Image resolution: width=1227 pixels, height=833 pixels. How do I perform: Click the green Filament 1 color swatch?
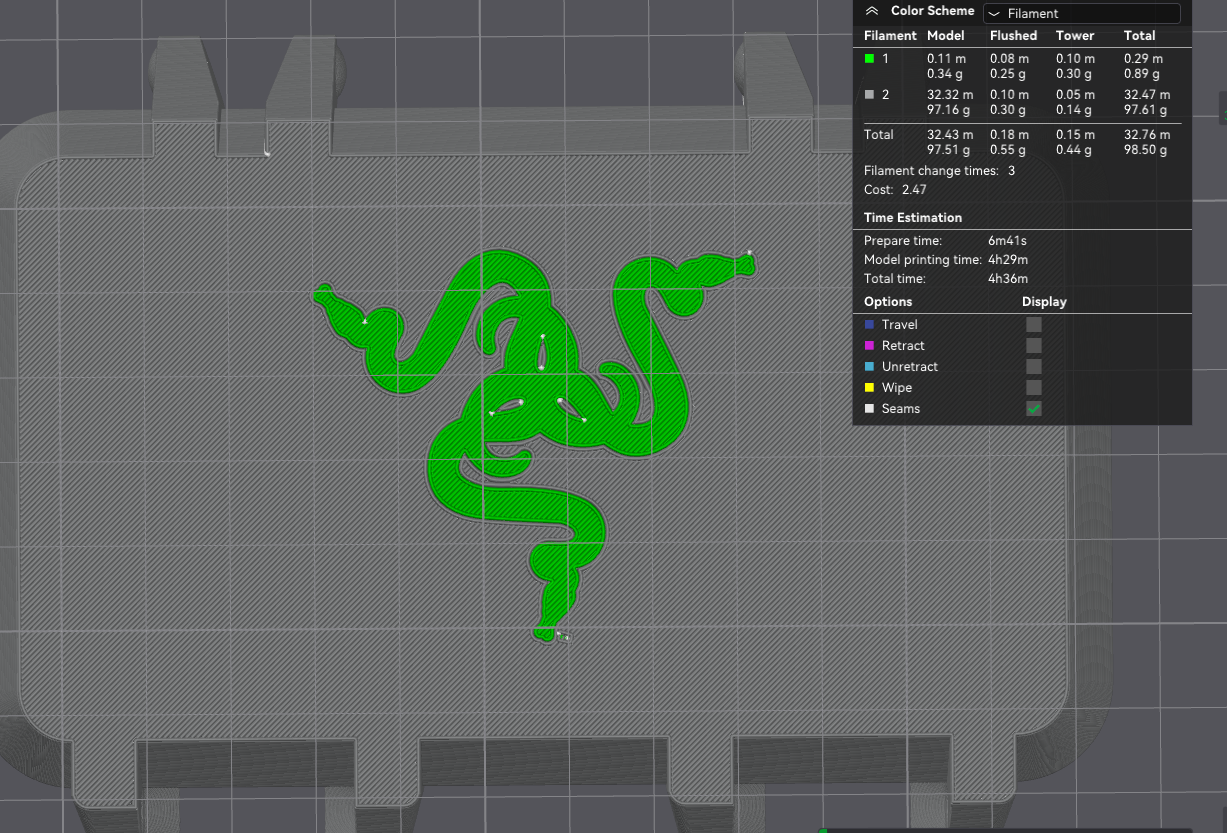(x=869, y=58)
